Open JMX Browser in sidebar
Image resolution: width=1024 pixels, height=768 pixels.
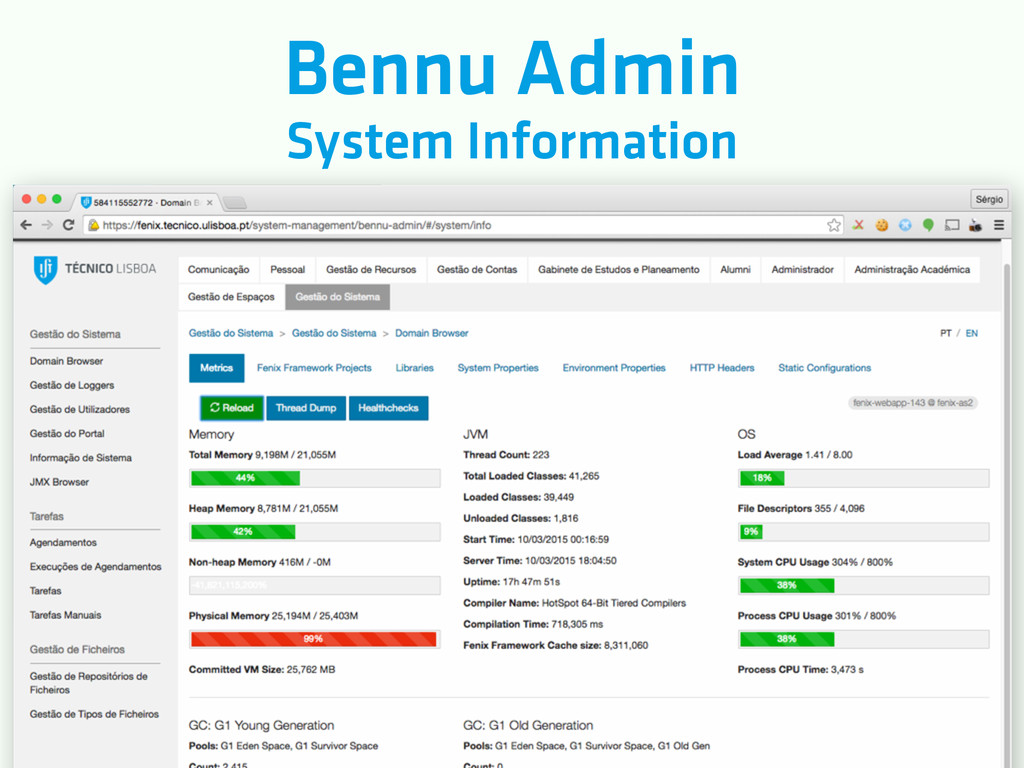point(59,482)
